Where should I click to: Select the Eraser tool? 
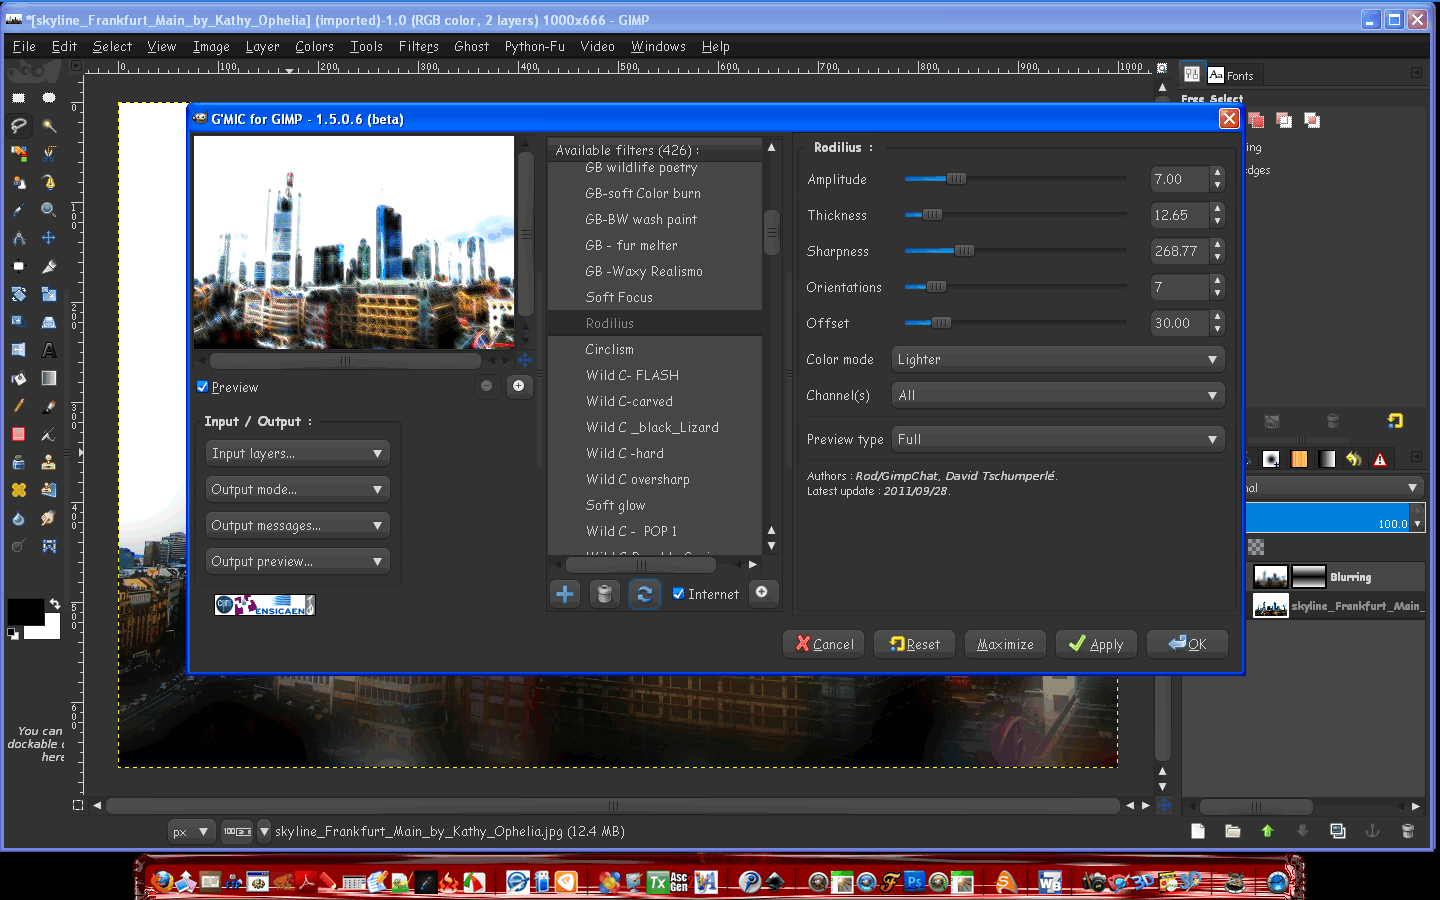click(18, 434)
